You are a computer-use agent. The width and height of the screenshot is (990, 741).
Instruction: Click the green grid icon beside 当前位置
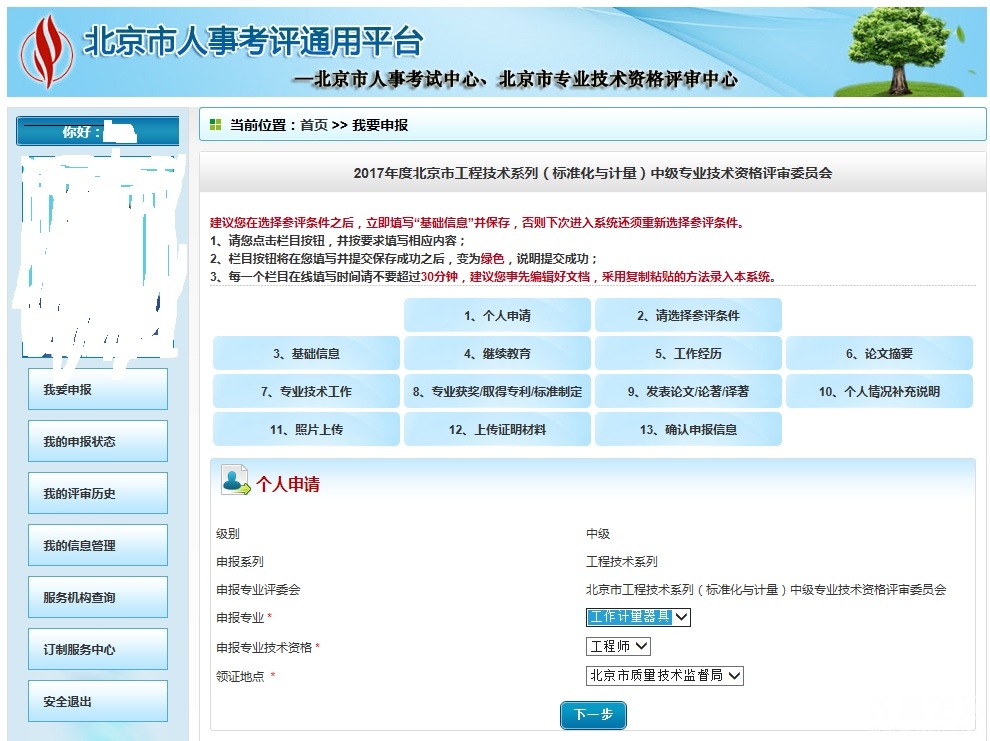point(216,125)
